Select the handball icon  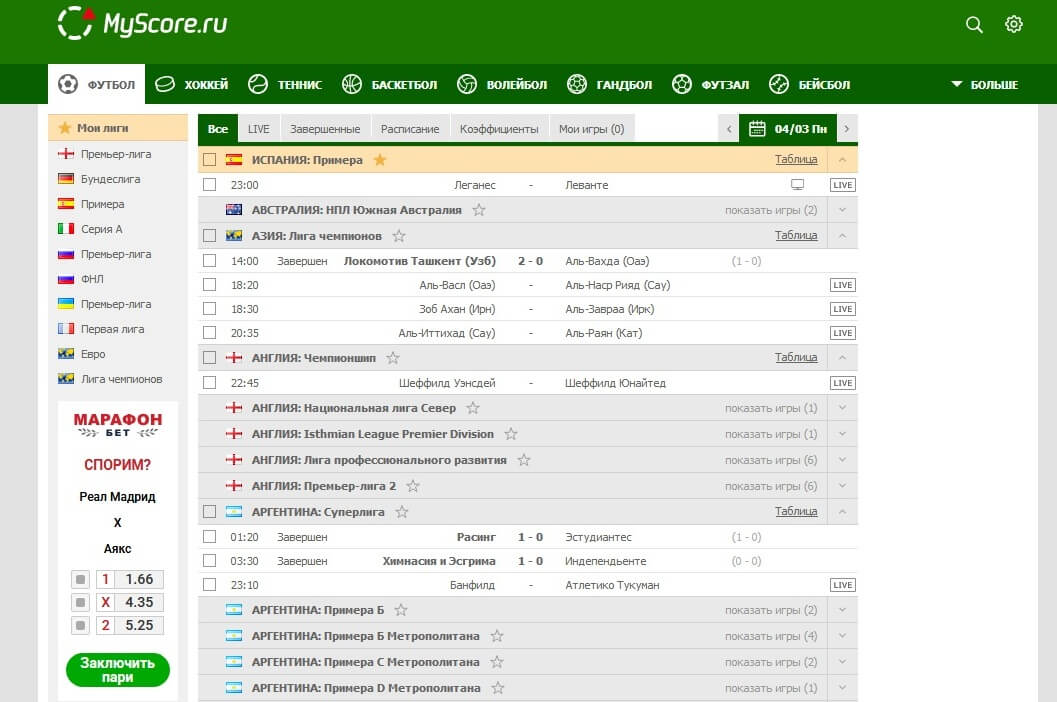576,84
